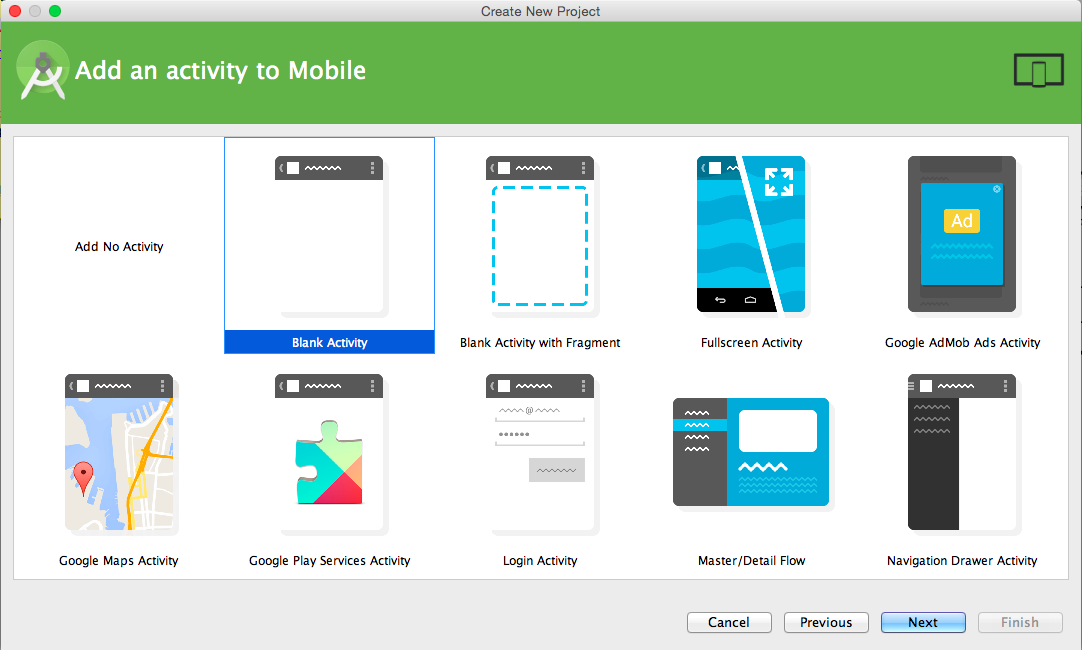
Task: Select the Add No Activity option
Action: coord(119,246)
